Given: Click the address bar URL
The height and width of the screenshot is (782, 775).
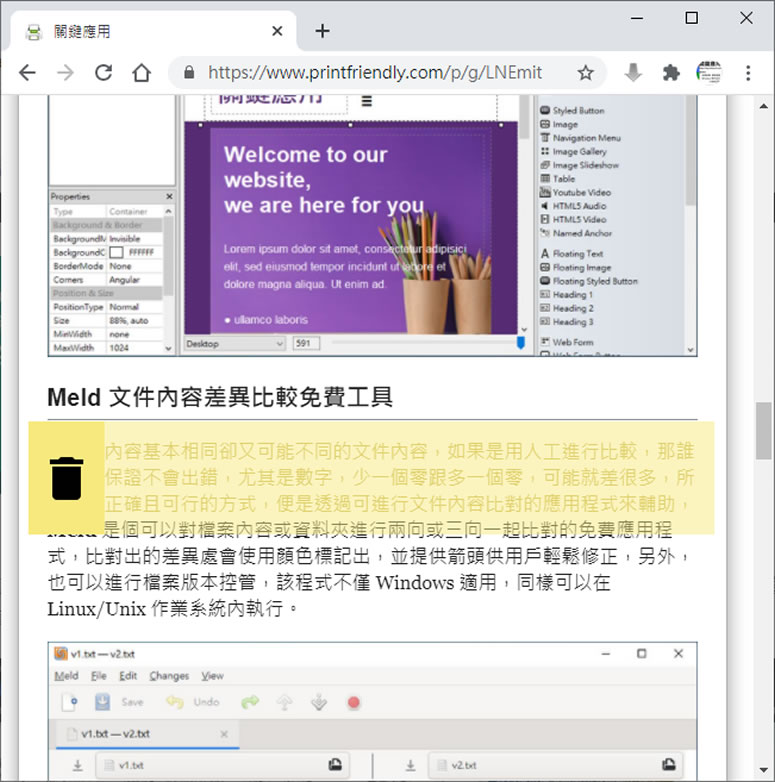Looking at the screenshot, I should (375, 73).
